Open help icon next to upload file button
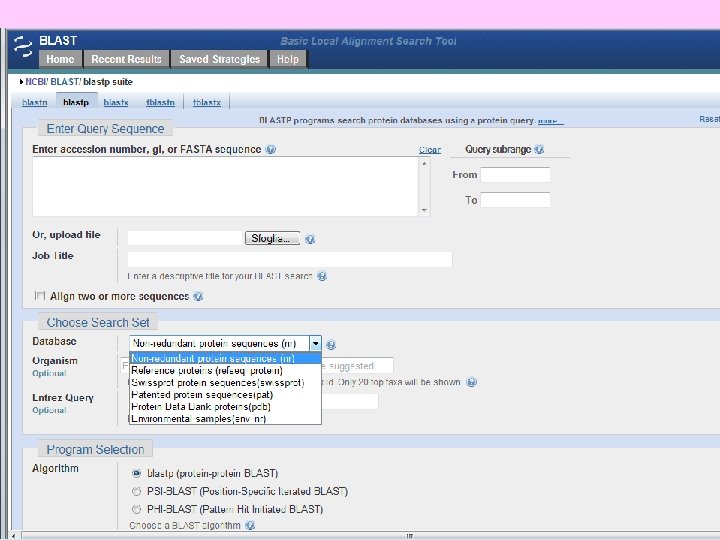The width and height of the screenshot is (720, 540). pos(310,239)
